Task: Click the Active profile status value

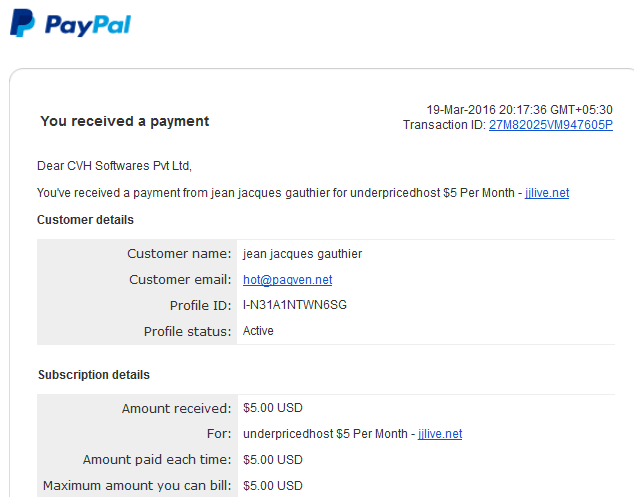Action: click(258, 331)
